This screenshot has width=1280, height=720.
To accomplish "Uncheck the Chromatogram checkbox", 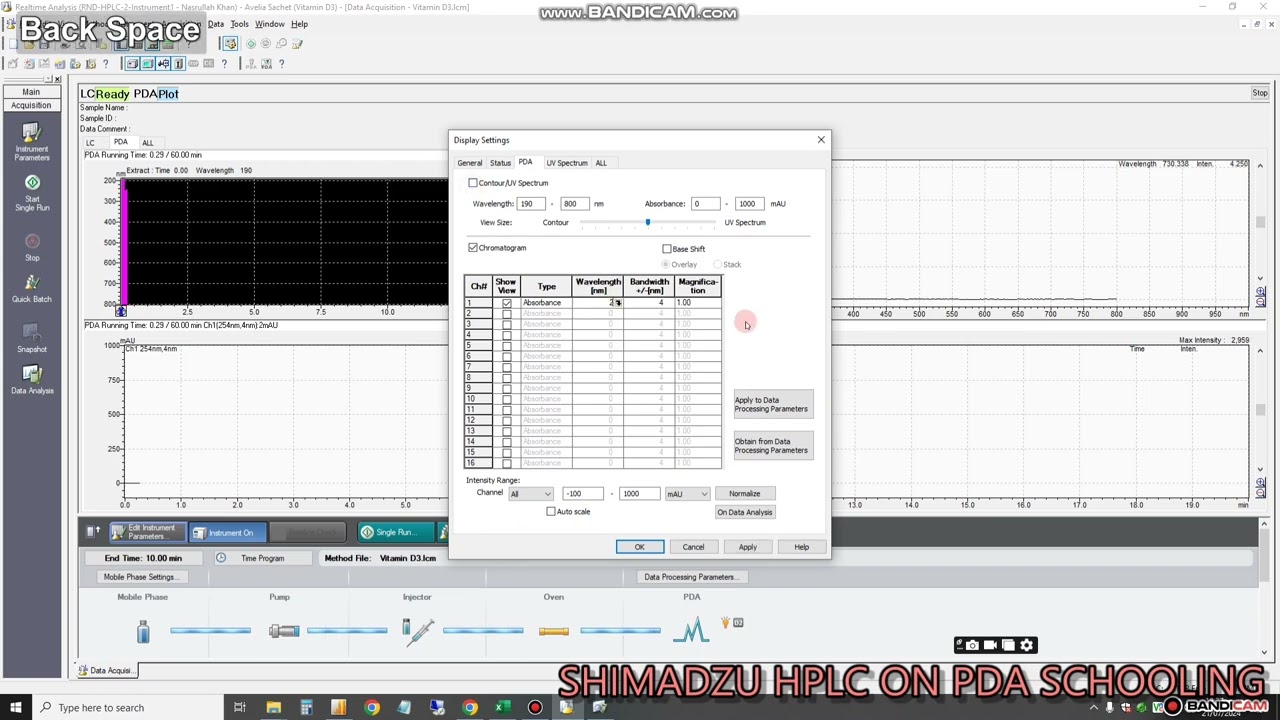I will point(473,248).
